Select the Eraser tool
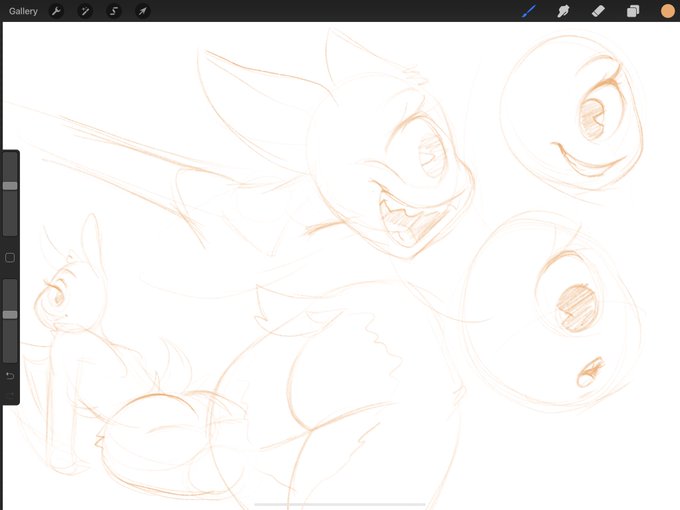Screen dimensions: 680x510 pos(598,11)
